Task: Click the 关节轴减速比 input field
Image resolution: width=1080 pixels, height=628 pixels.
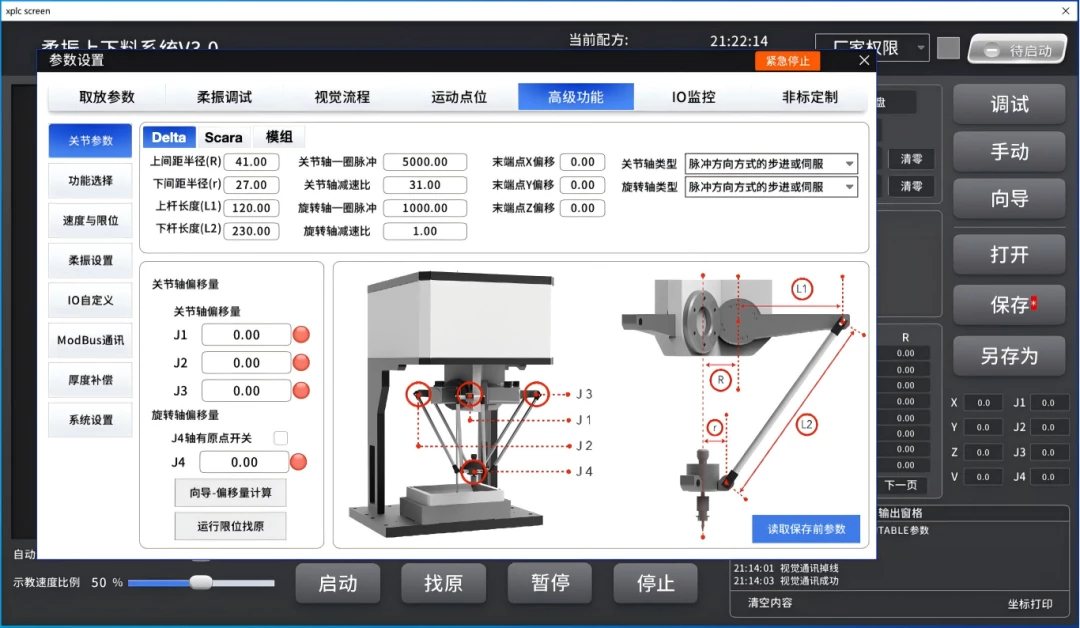Action: 425,185
